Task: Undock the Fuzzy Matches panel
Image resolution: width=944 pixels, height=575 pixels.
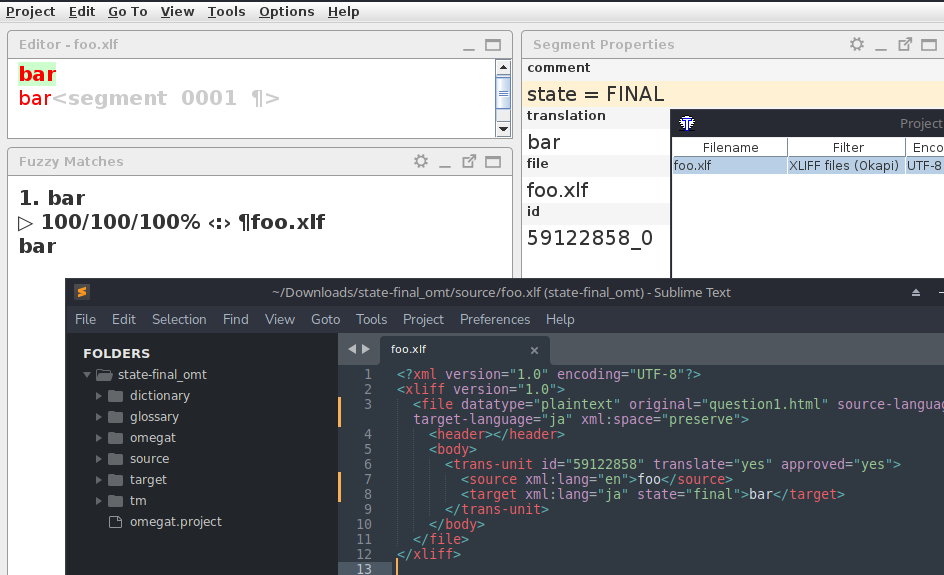Action: 469,161
